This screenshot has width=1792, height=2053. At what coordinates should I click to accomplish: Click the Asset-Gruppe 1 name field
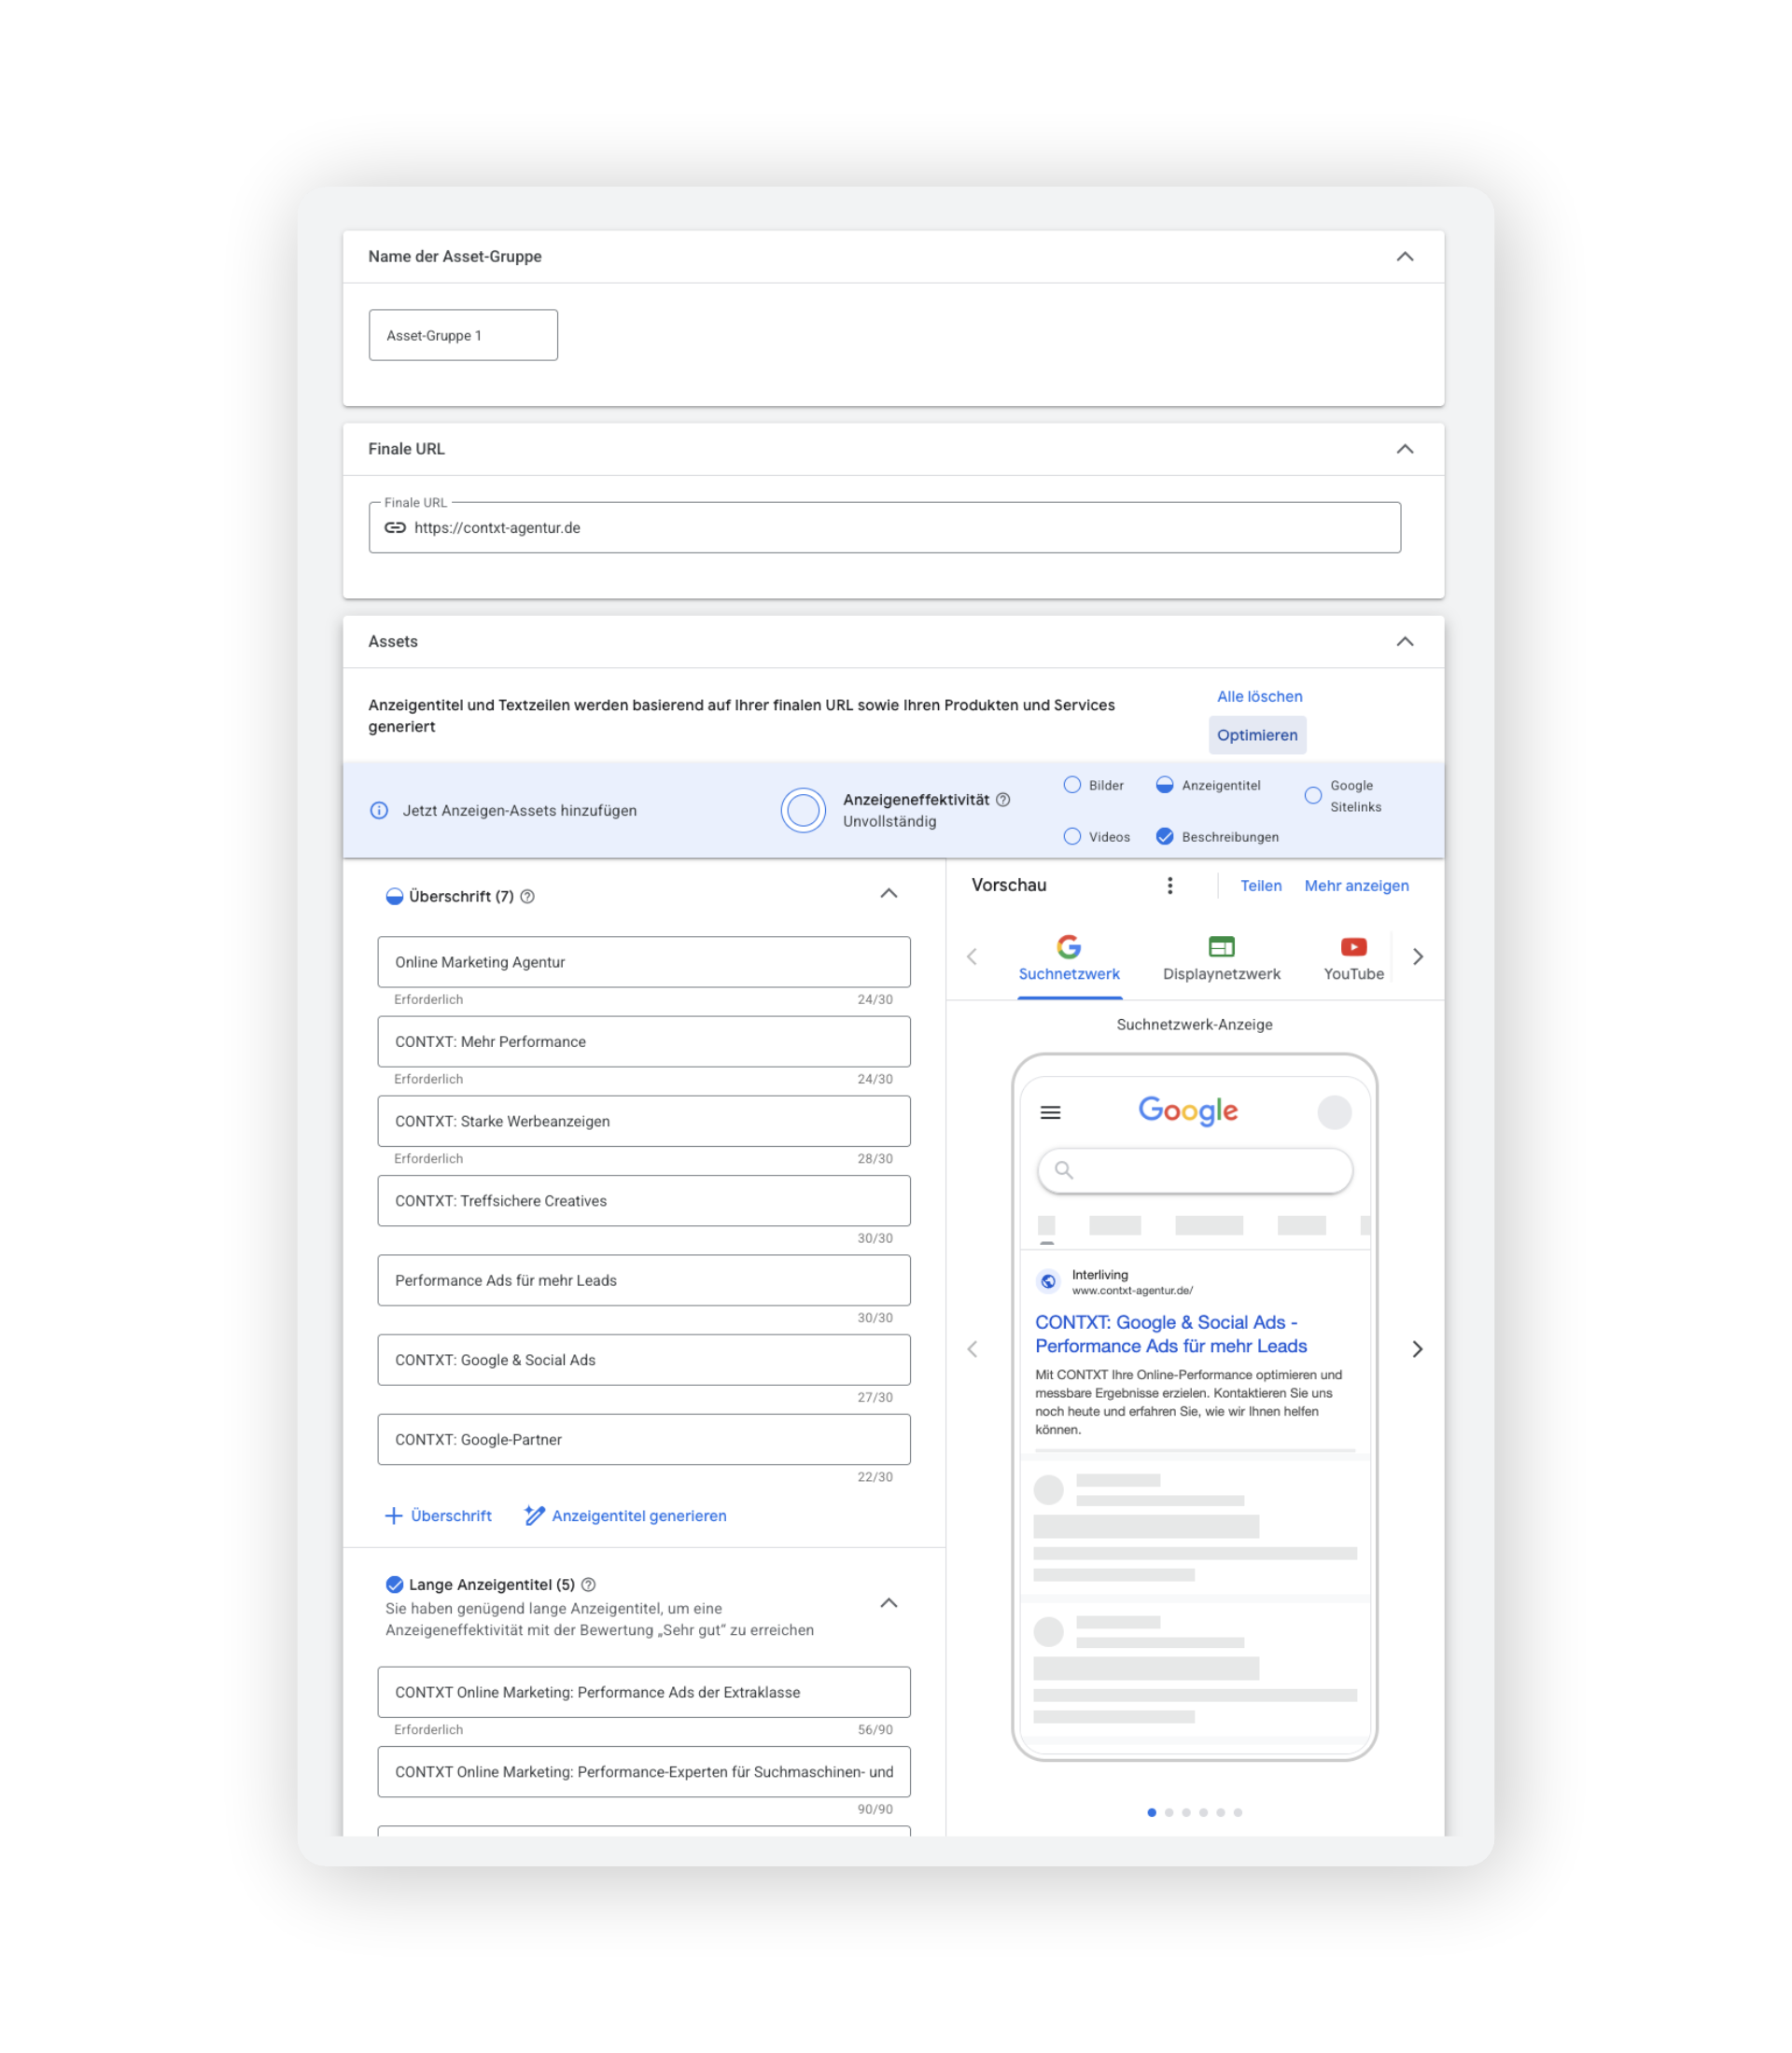click(x=463, y=335)
